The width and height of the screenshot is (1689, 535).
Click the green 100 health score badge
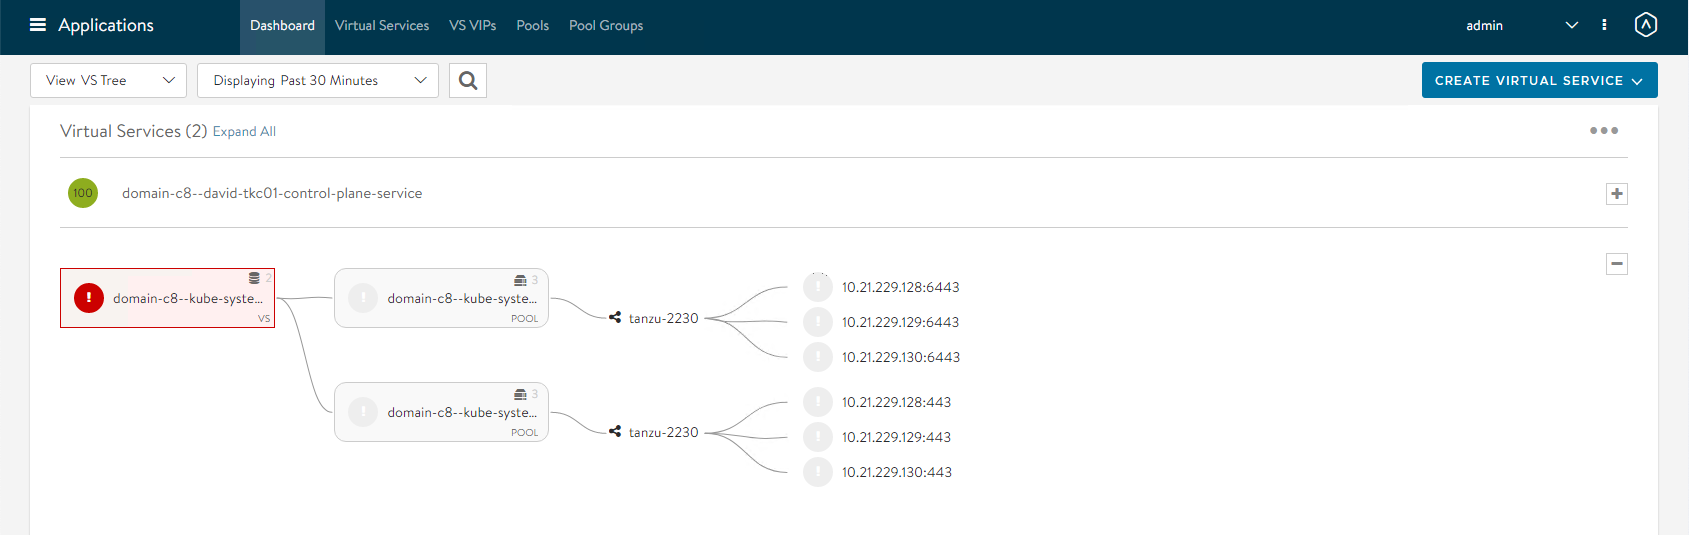point(83,193)
